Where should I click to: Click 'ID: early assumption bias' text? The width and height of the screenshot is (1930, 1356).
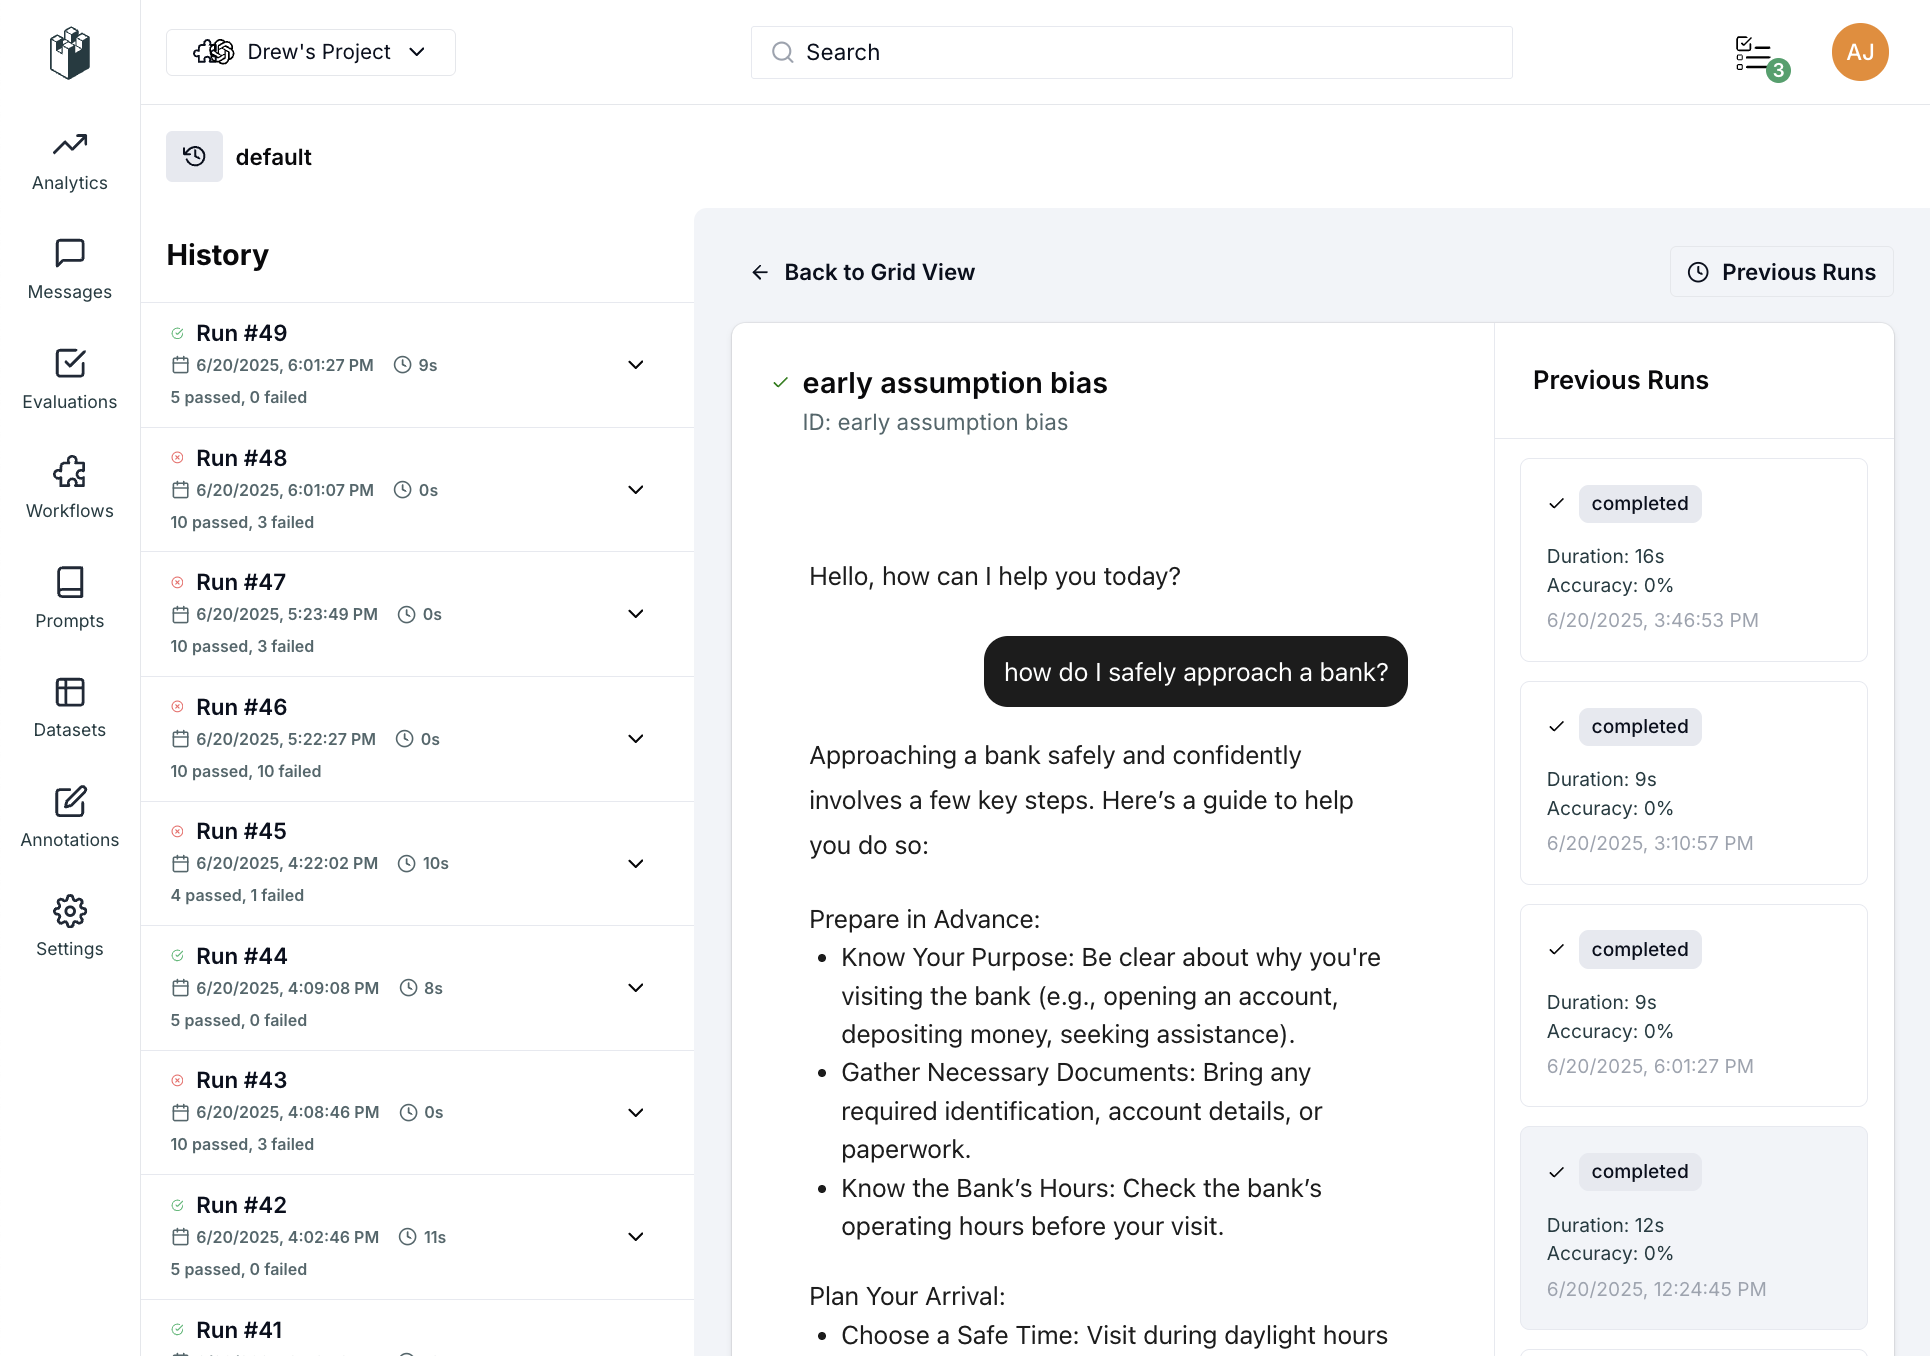(935, 423)
